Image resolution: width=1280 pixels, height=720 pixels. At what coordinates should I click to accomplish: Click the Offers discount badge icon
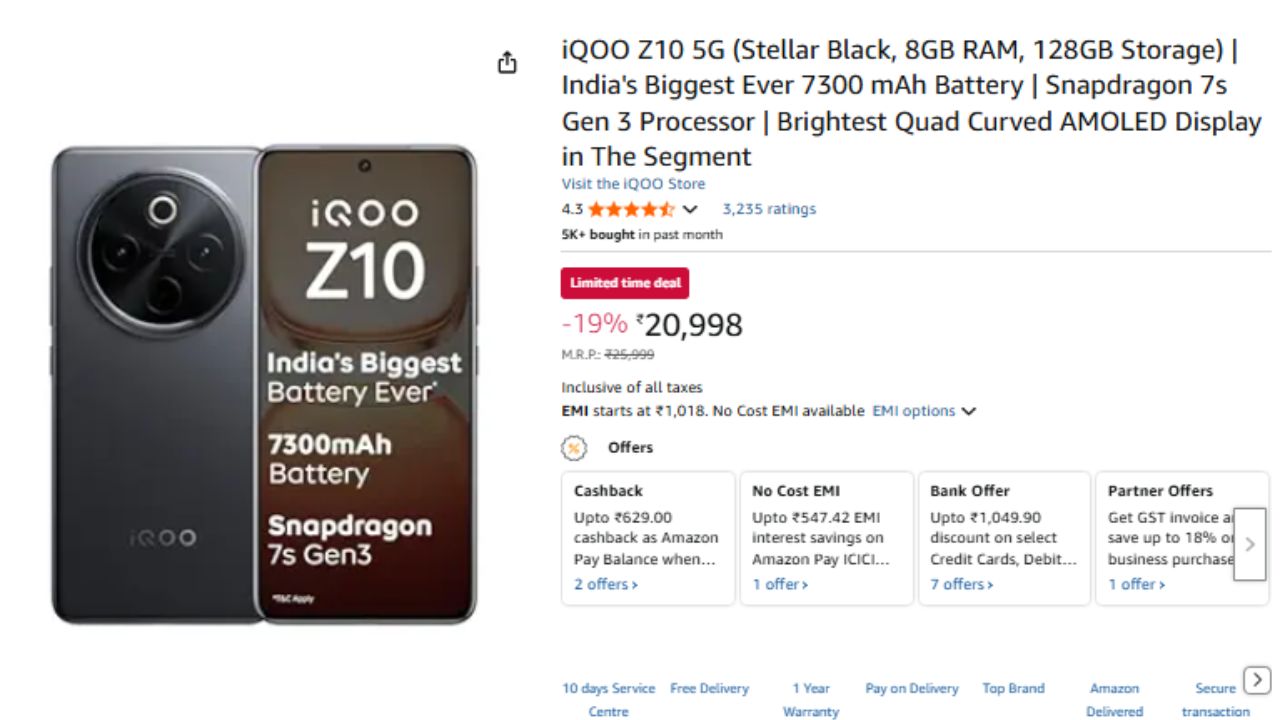coord(574,448)
